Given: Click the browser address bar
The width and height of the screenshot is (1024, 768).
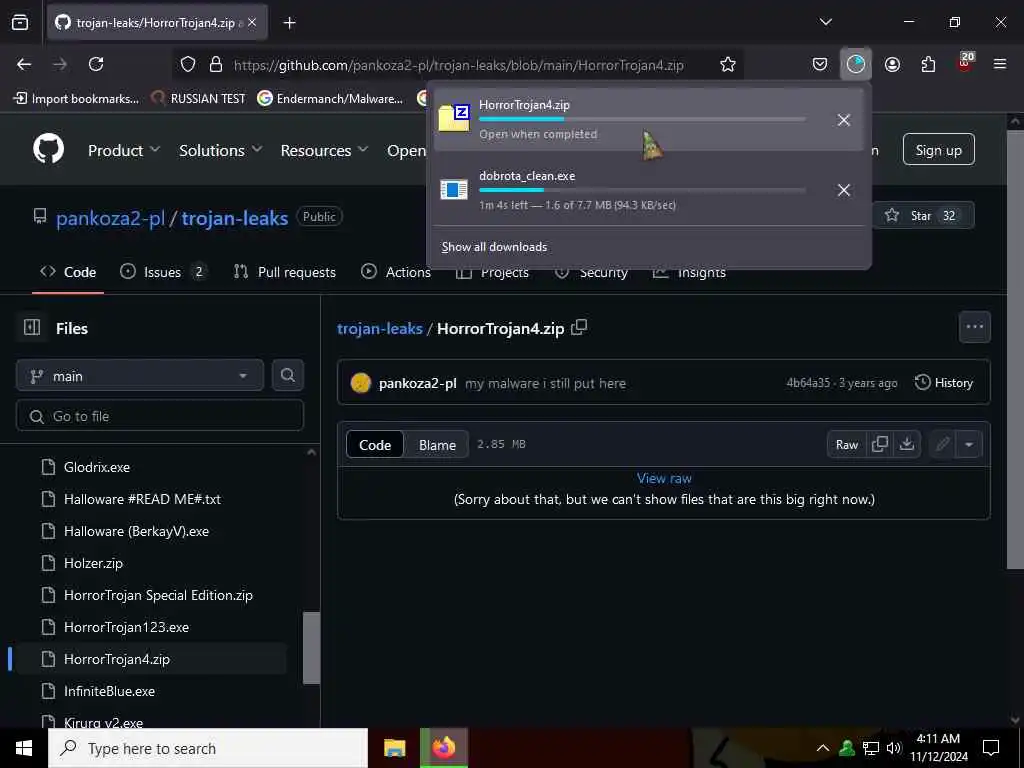Looking at the screenshot, I should point(458,65).
